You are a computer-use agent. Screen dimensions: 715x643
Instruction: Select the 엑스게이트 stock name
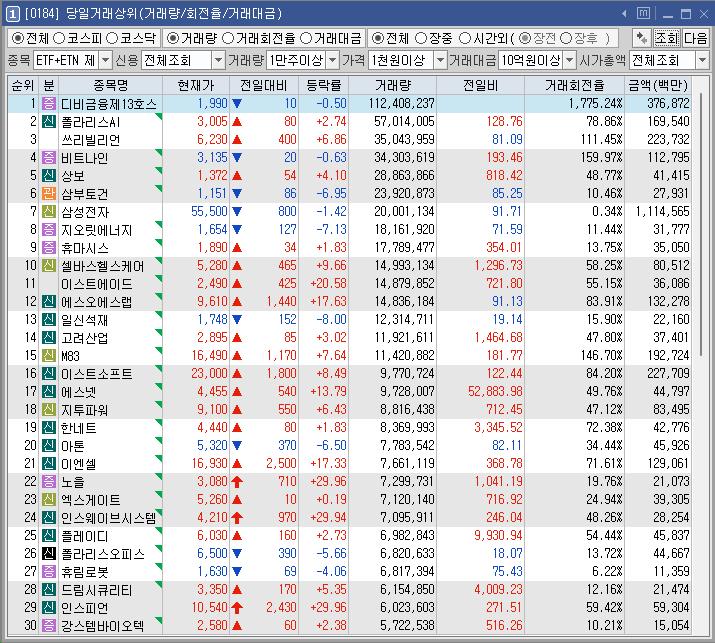point(91,500)
